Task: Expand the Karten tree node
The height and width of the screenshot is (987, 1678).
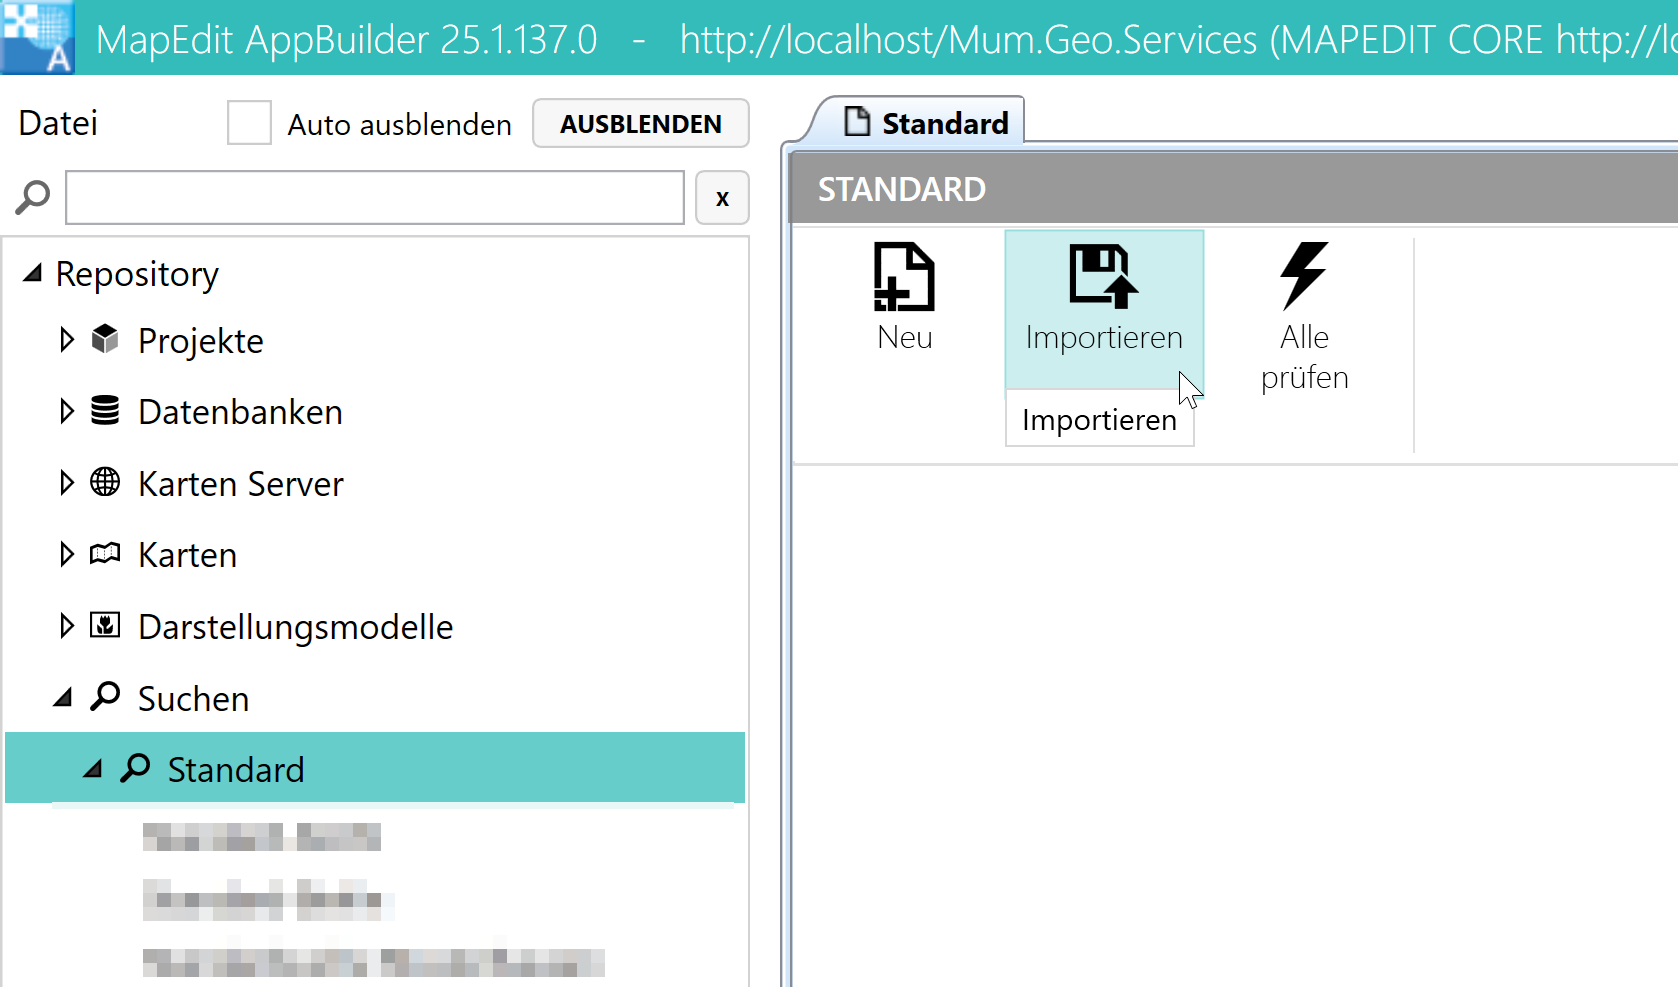Action: point(67,554)
